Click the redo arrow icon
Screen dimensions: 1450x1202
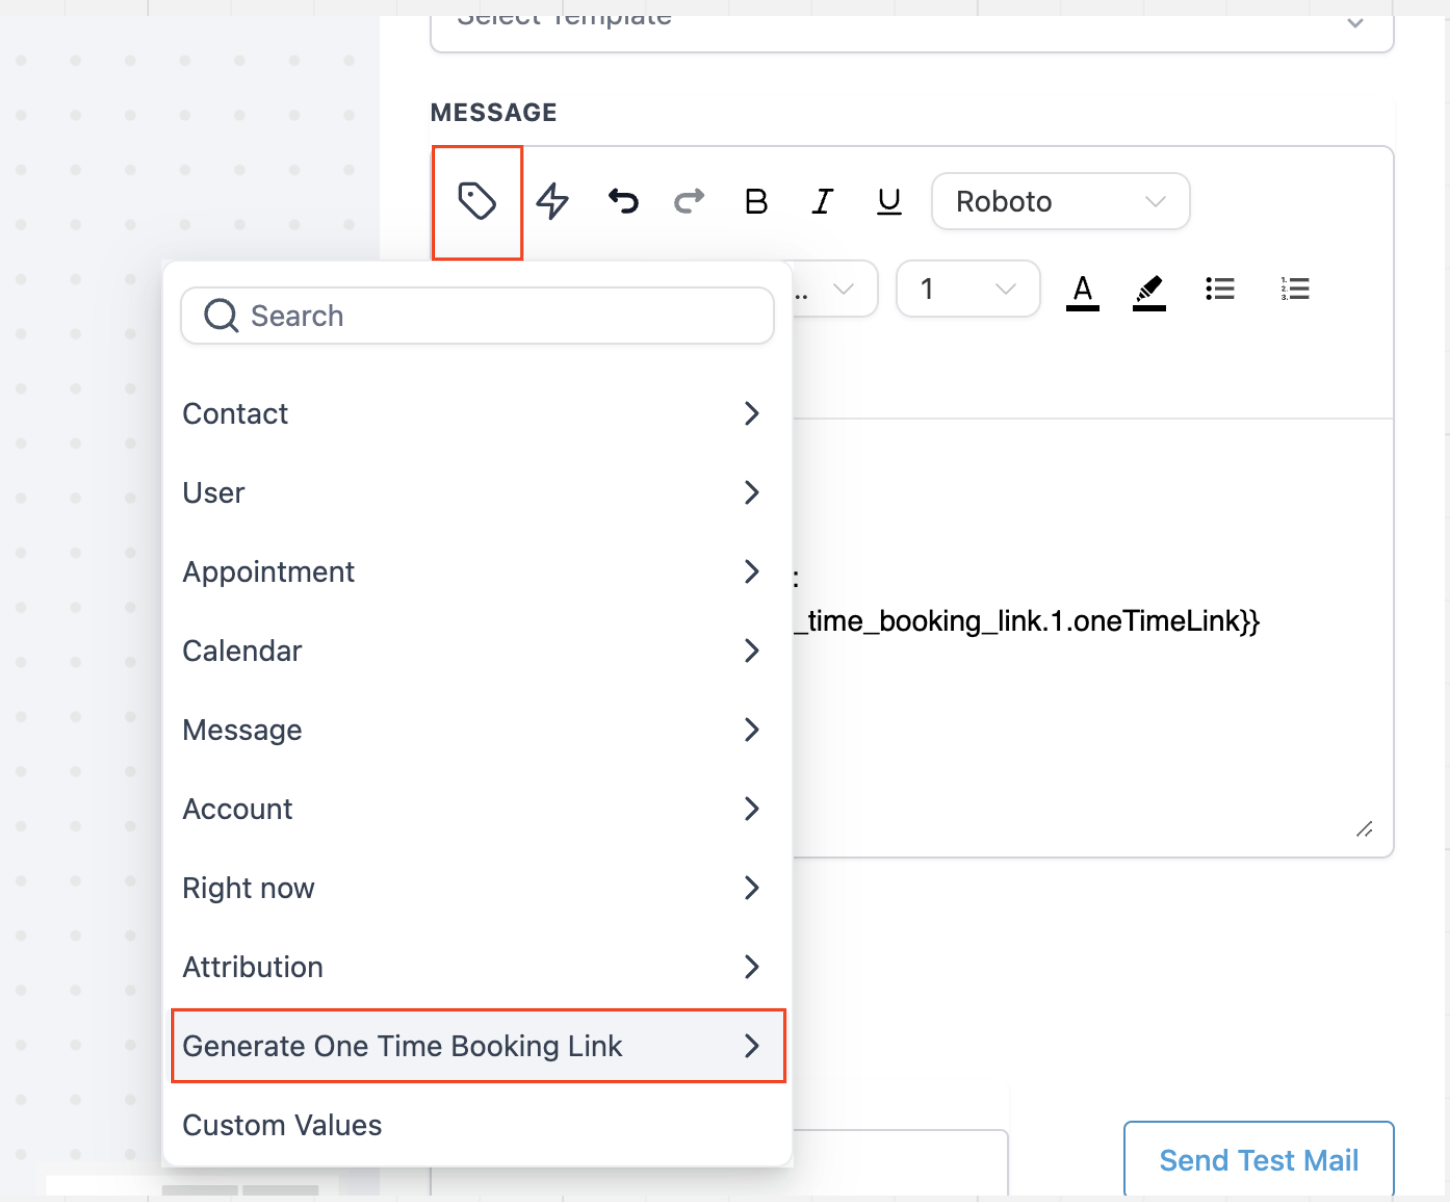689,202
